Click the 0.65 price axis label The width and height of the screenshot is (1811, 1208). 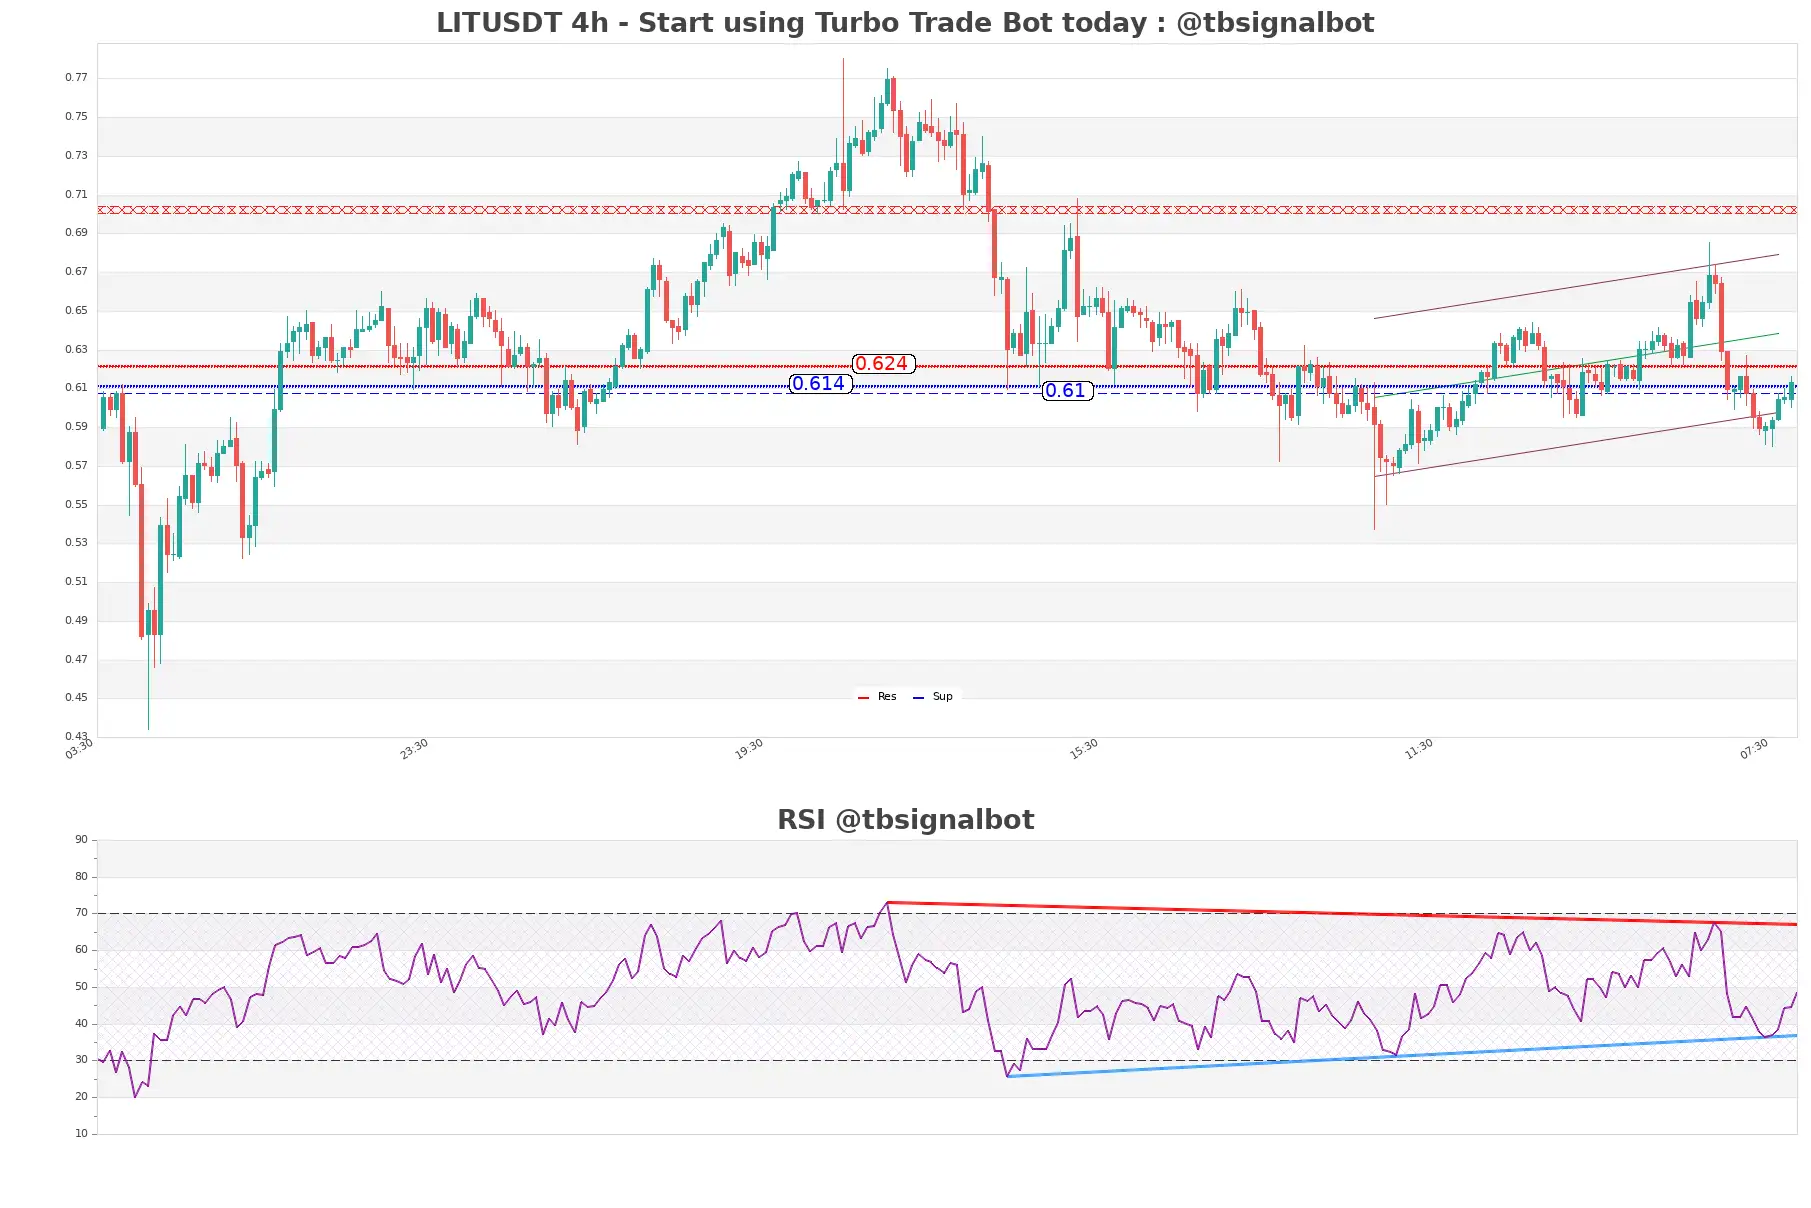(76, 311)
